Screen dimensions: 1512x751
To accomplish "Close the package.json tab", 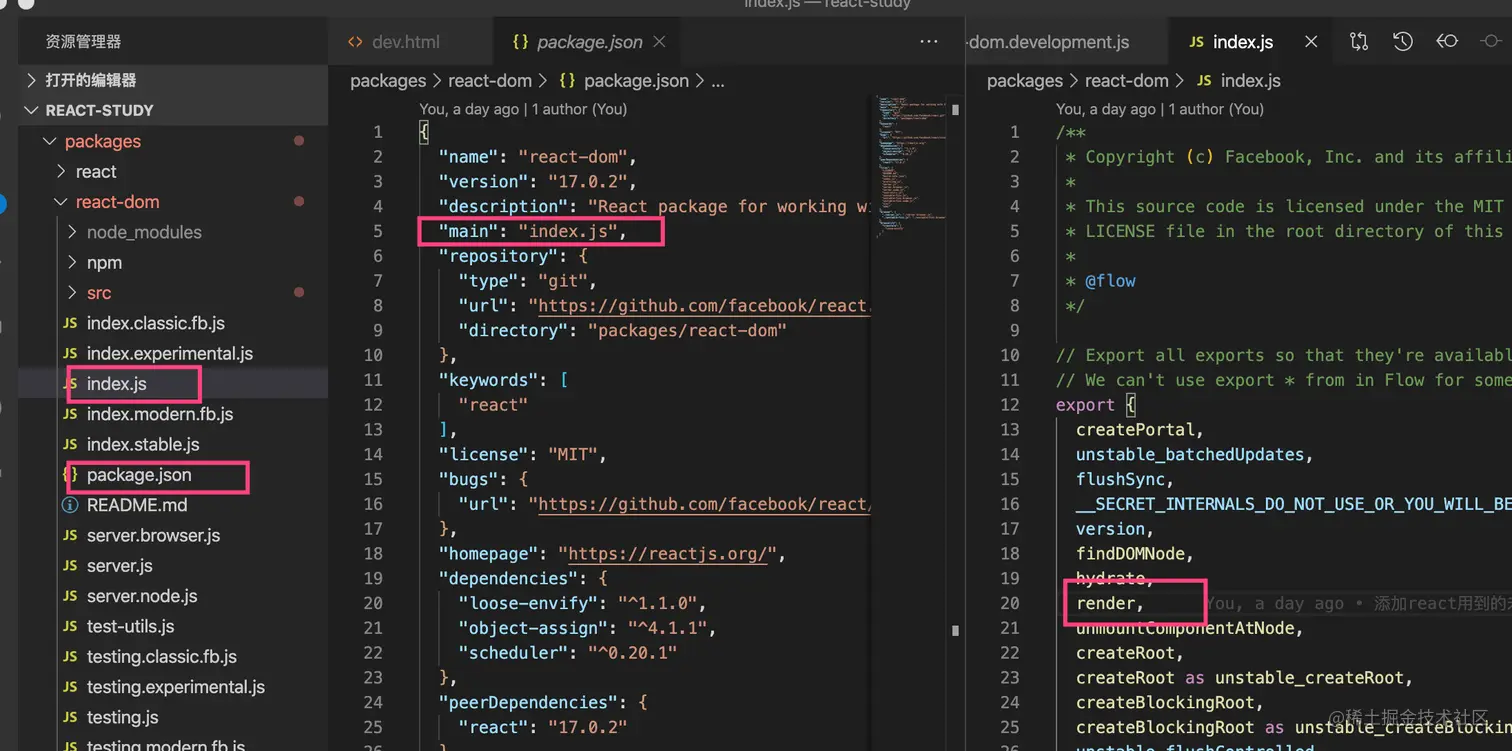I will click(x=660, y=41).
